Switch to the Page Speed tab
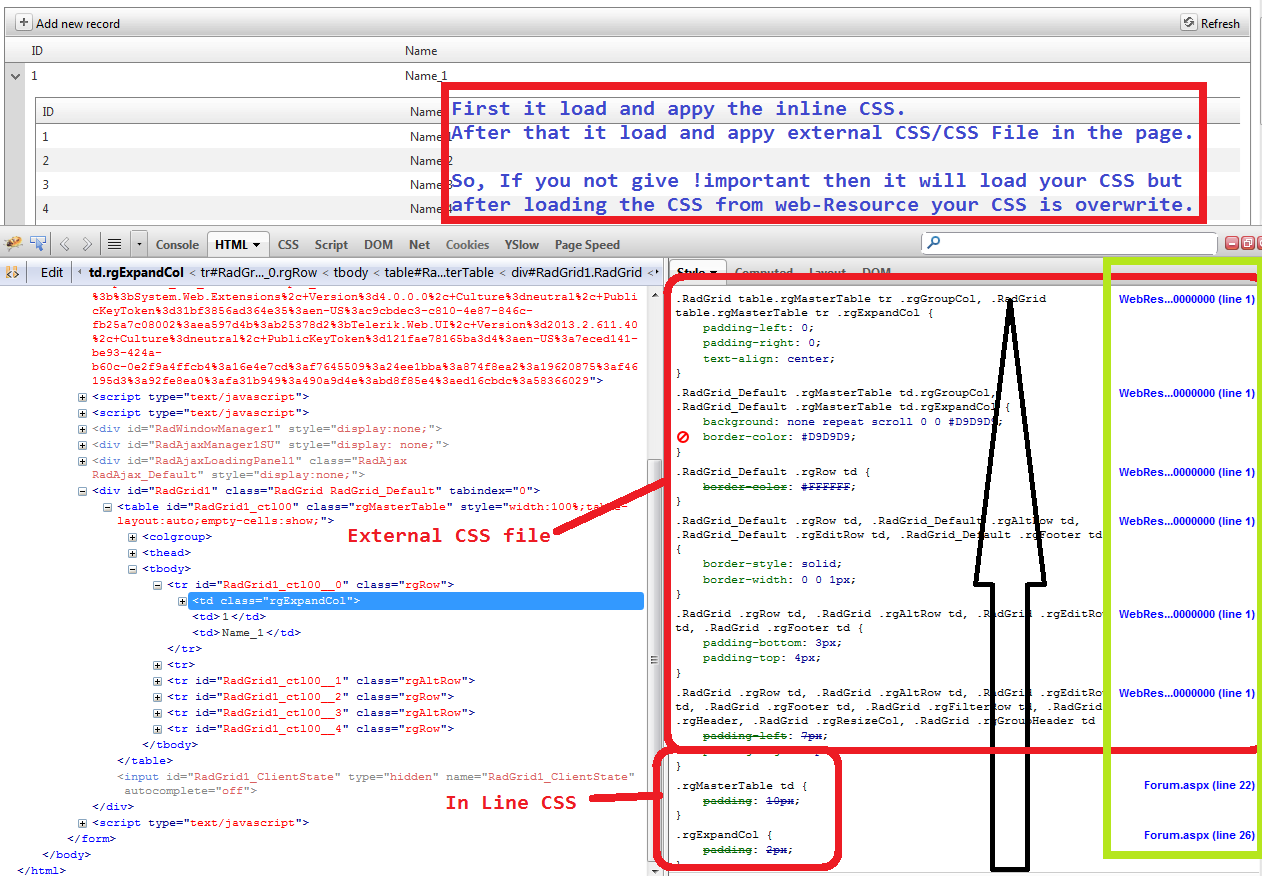The height and width of the screenshot is (876, 1262). pyautogui.click(x=587, y=244)
